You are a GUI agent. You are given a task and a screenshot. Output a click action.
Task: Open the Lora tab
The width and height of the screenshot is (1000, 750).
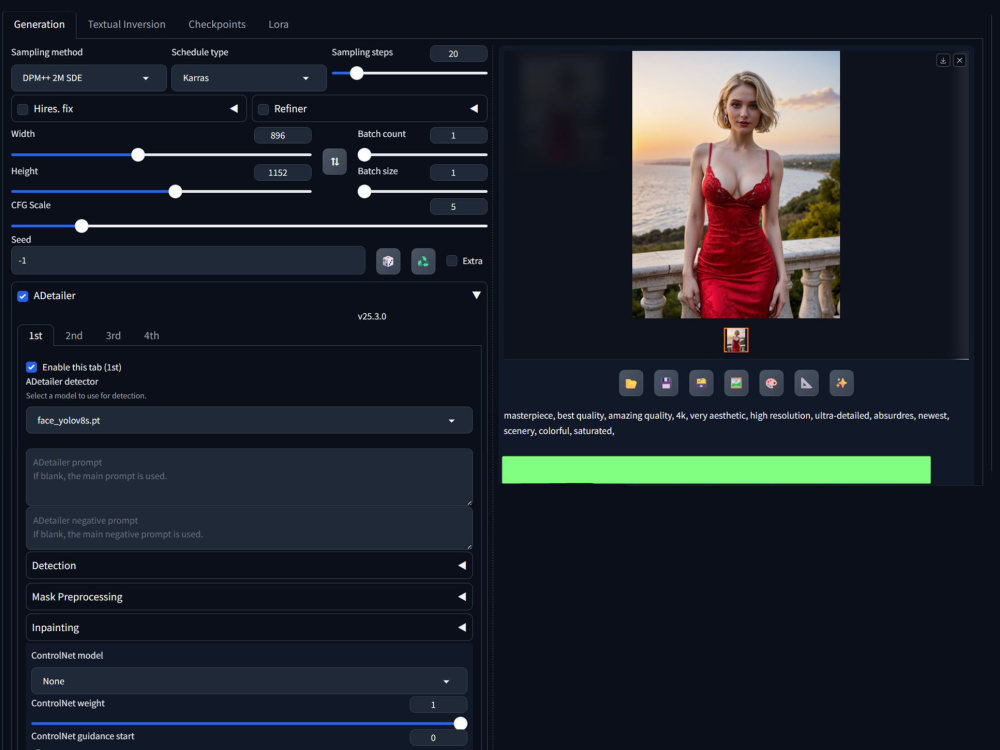(278, 24)
